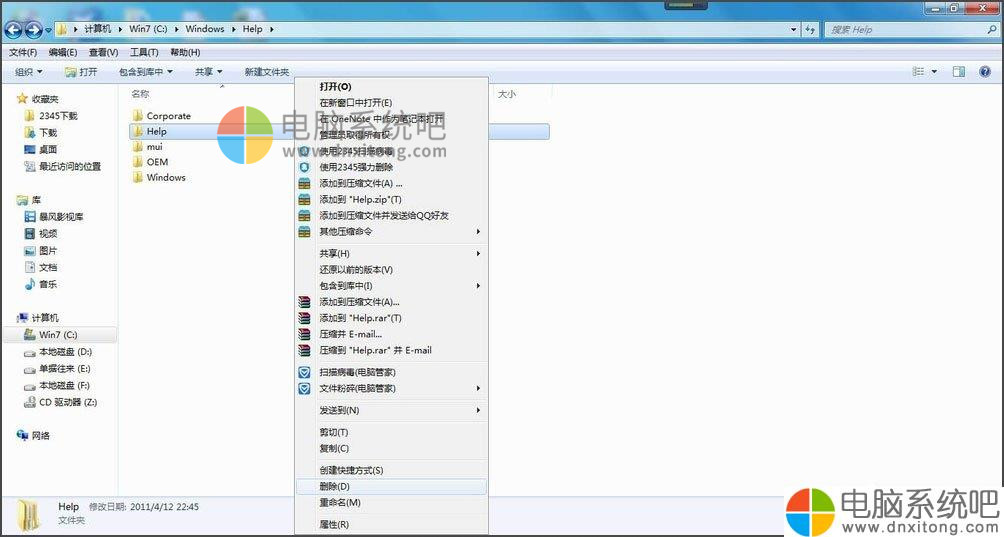Choose 属性(R) from context menu
Image resolution: width=1004 pixels, height=537 pixels.
click(334, 524)
